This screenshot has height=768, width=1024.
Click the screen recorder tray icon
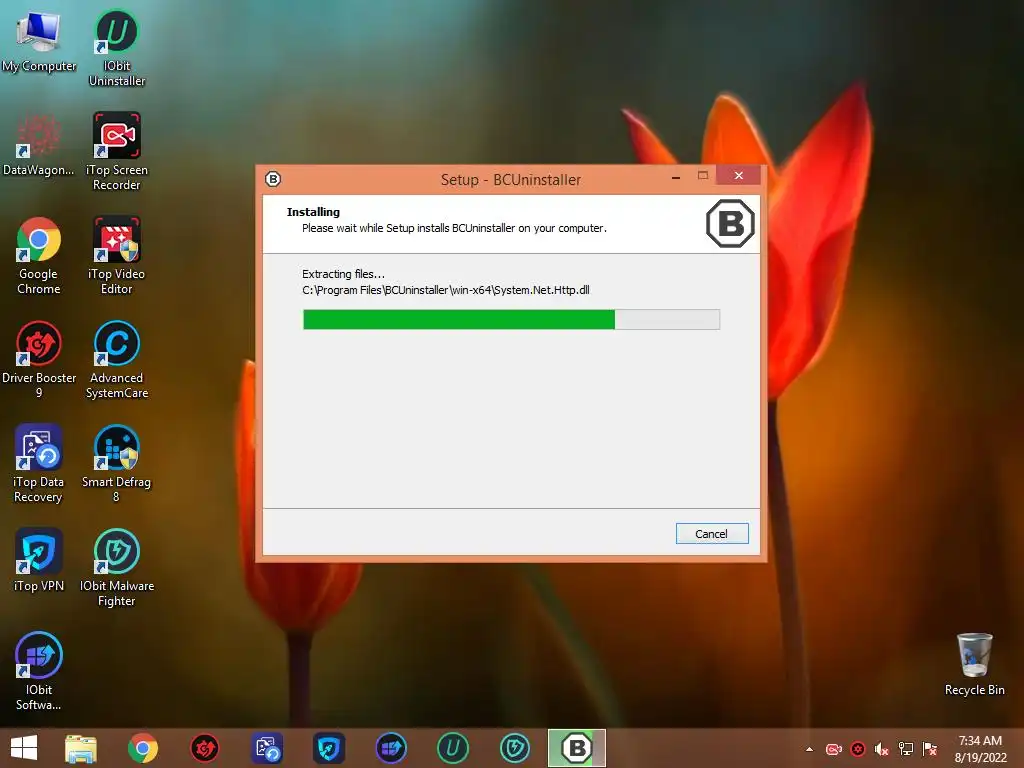(x=834, y=749)
